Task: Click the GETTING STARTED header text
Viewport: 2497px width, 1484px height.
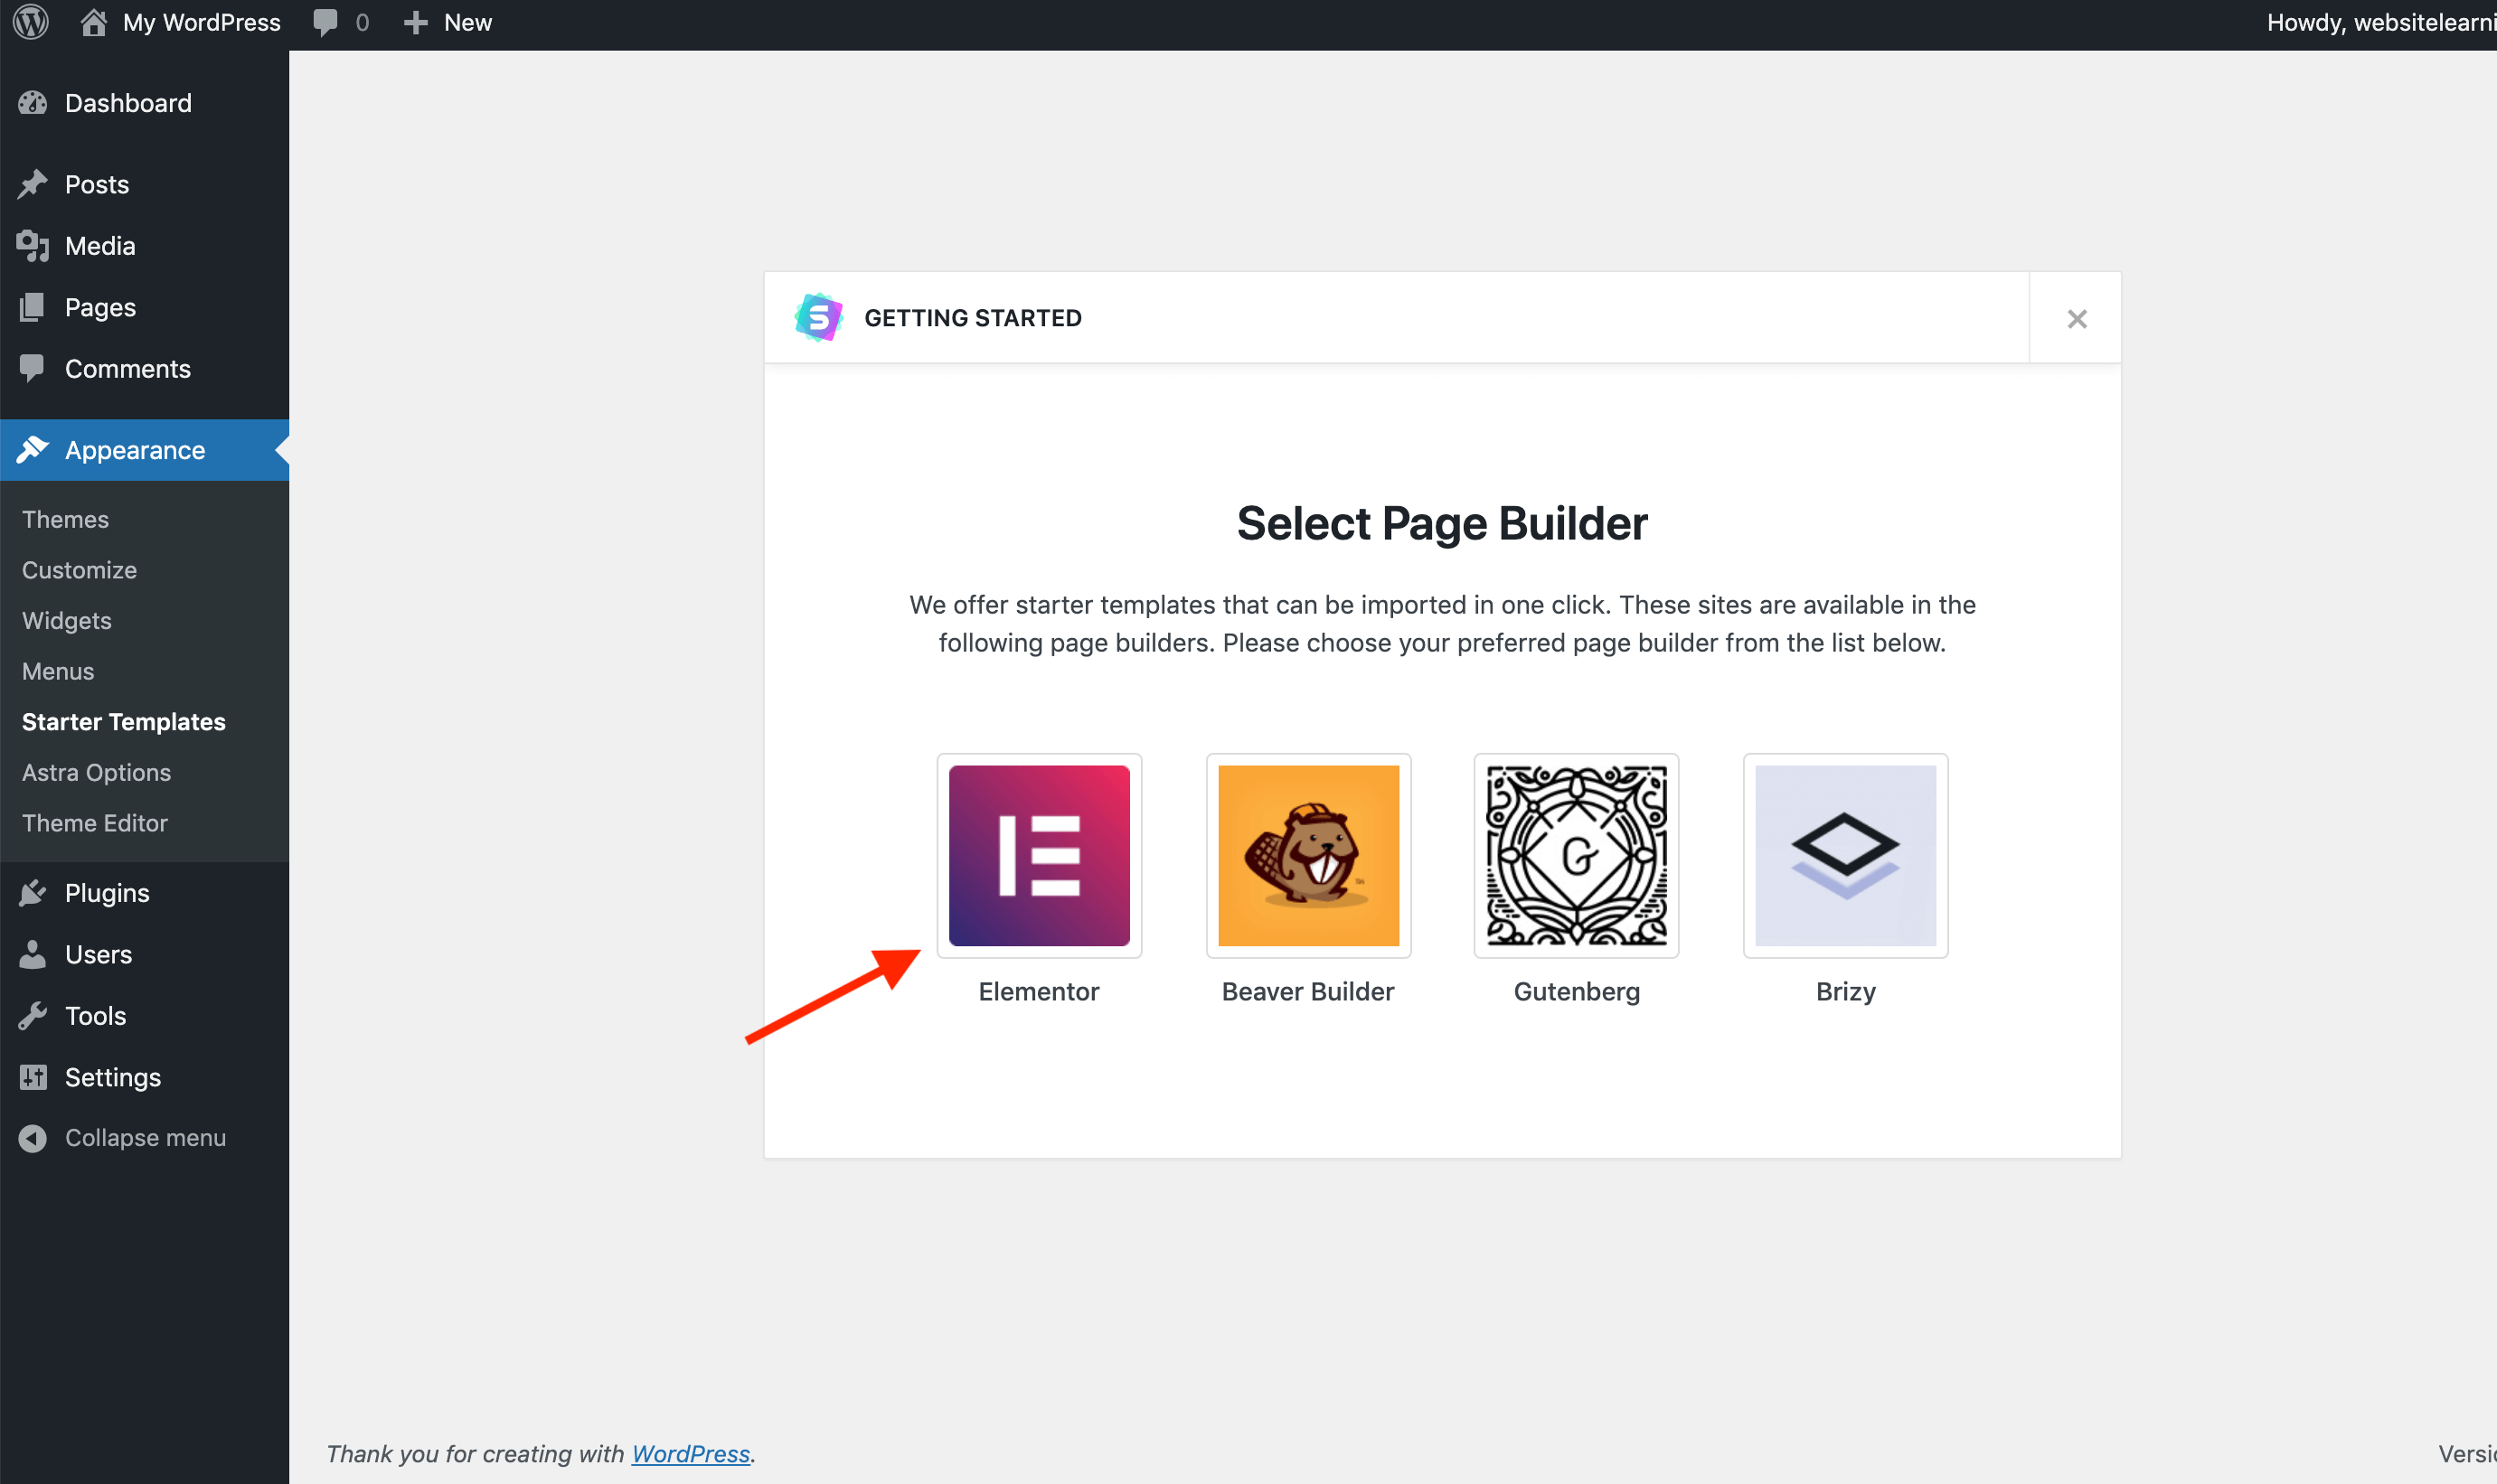Action: pyautogui.click(x=973, y=318)
